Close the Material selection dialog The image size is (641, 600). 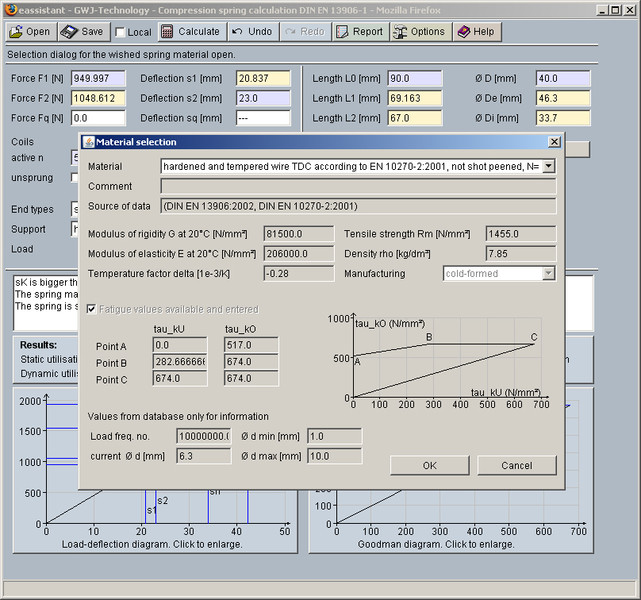[554, 142]
